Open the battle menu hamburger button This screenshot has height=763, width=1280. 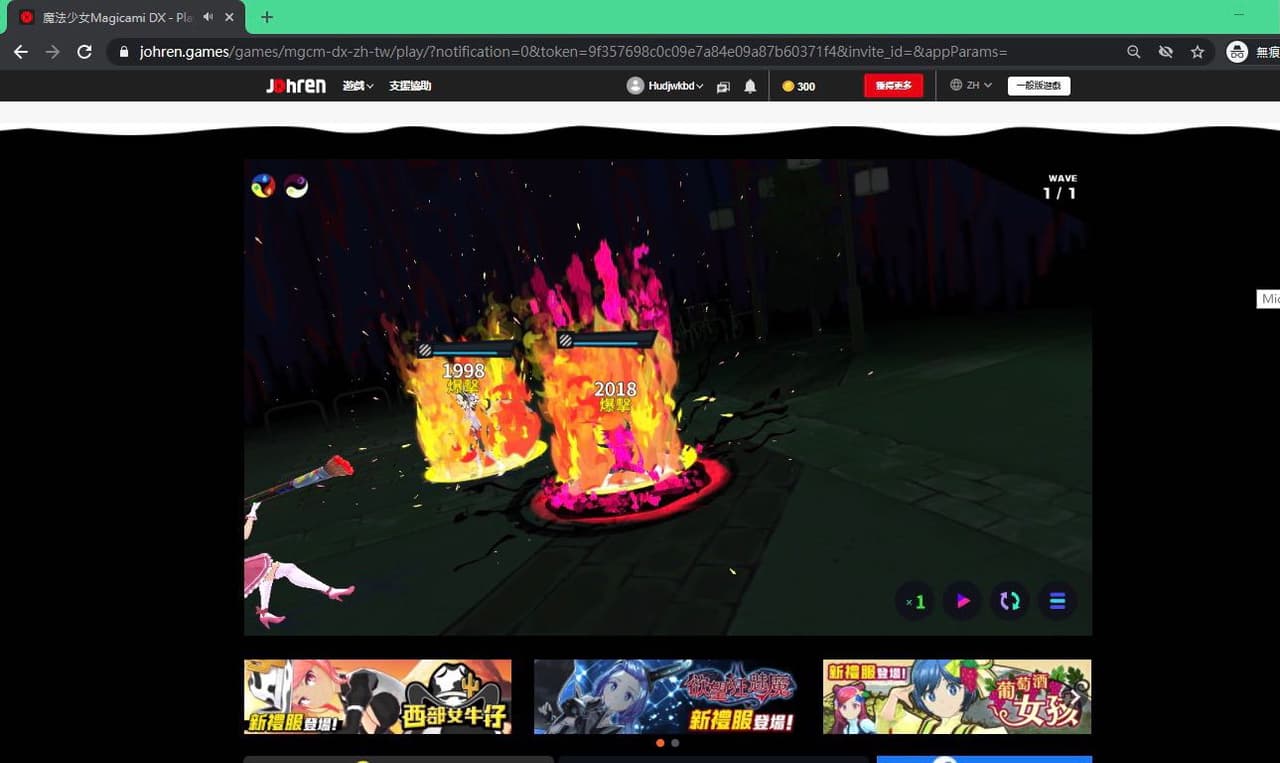tap(1057, 601)
